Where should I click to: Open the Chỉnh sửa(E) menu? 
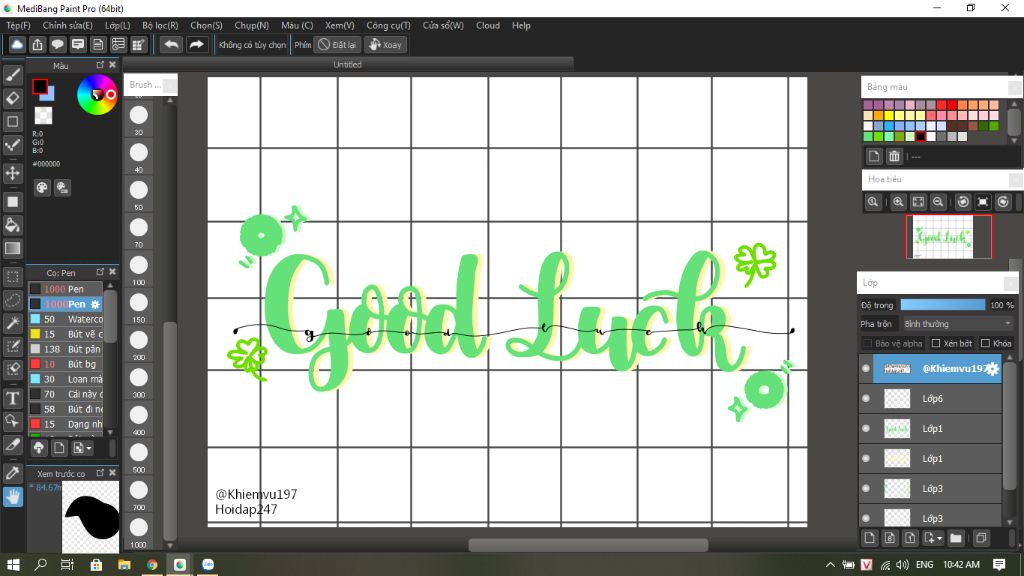[x=67, y=25]
